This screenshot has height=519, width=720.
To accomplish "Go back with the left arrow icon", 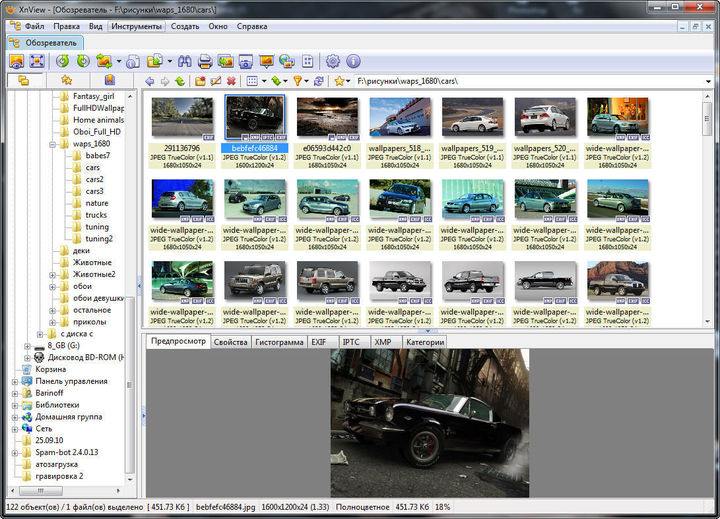I will click(149, 81).
